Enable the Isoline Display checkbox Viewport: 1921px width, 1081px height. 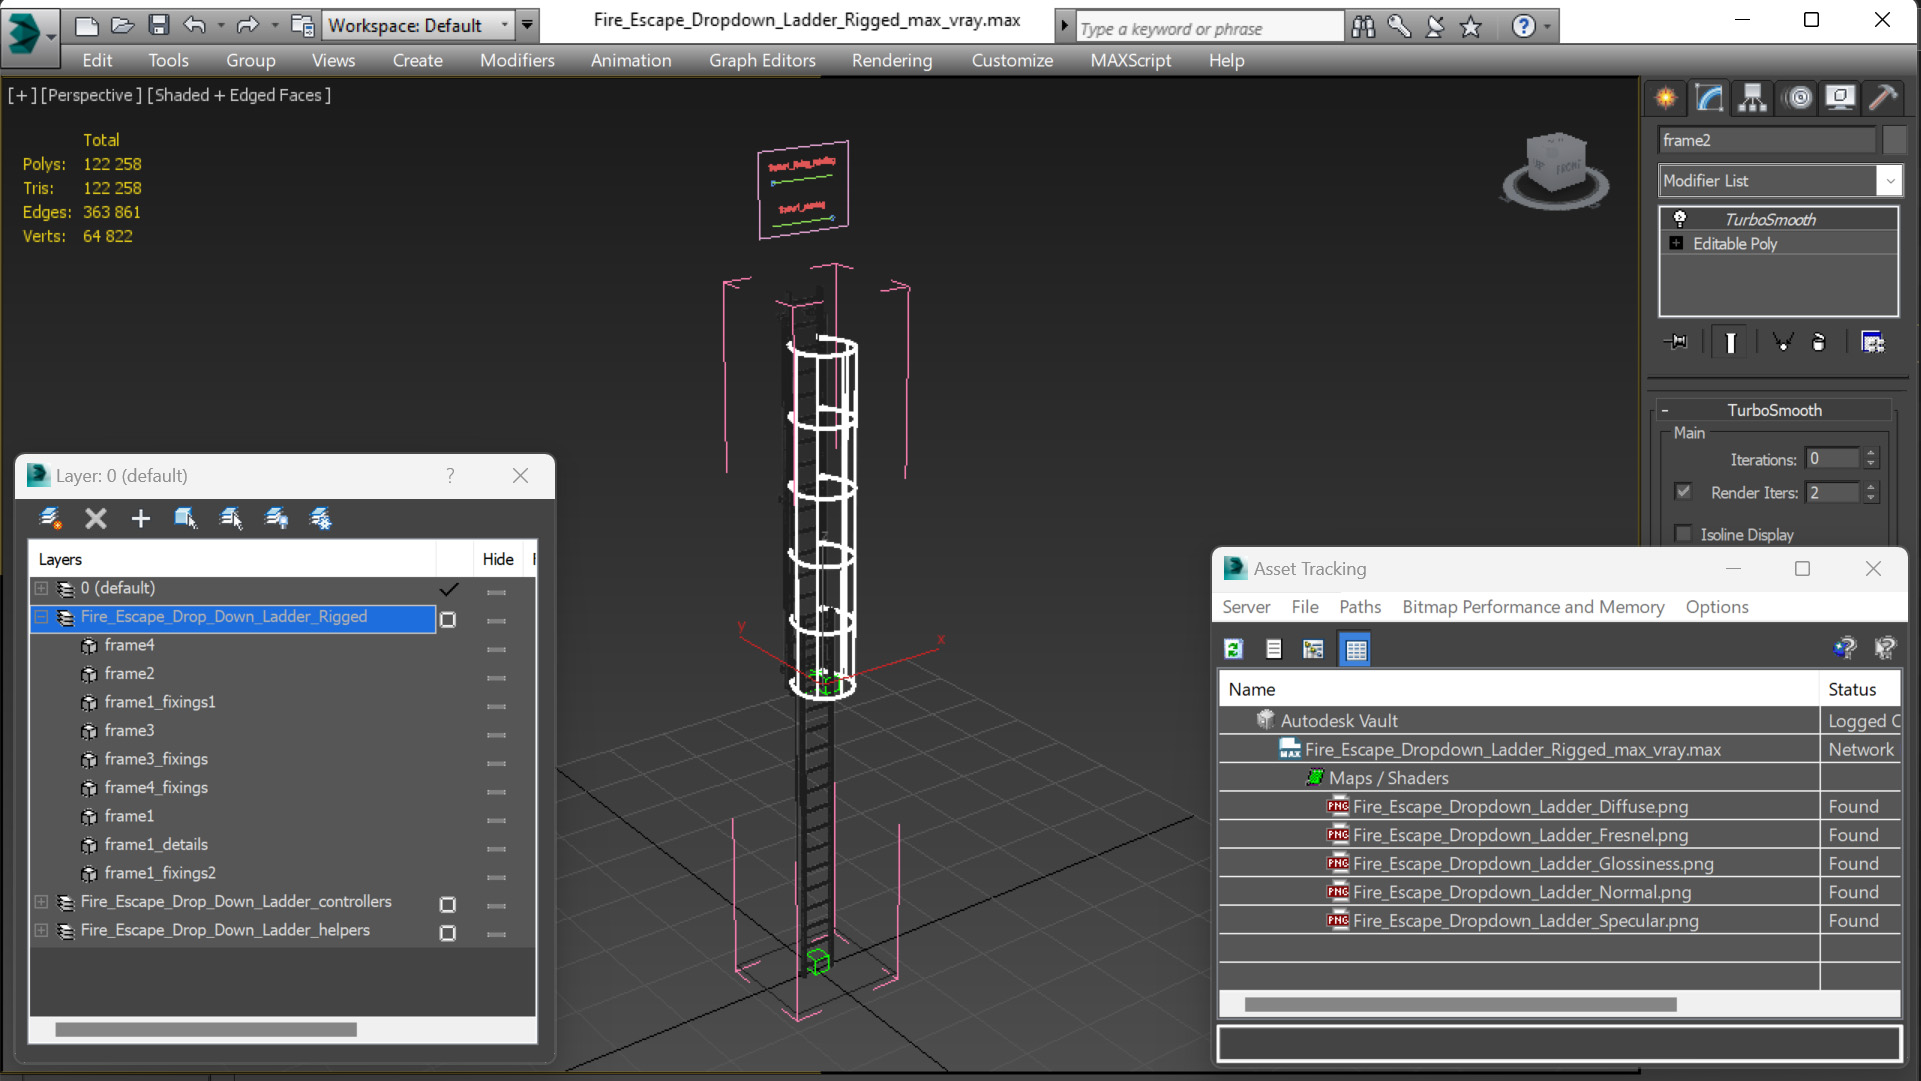pos(1683,534)
